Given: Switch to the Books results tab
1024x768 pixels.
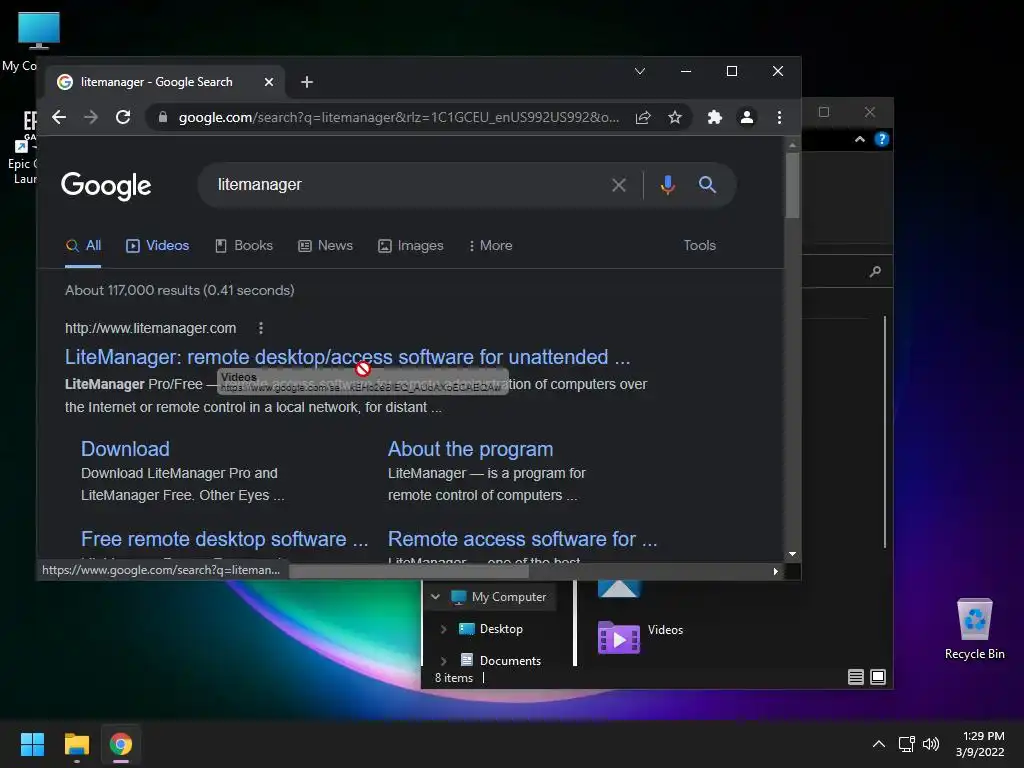Looking at the screenshot, I should (244, 246).
